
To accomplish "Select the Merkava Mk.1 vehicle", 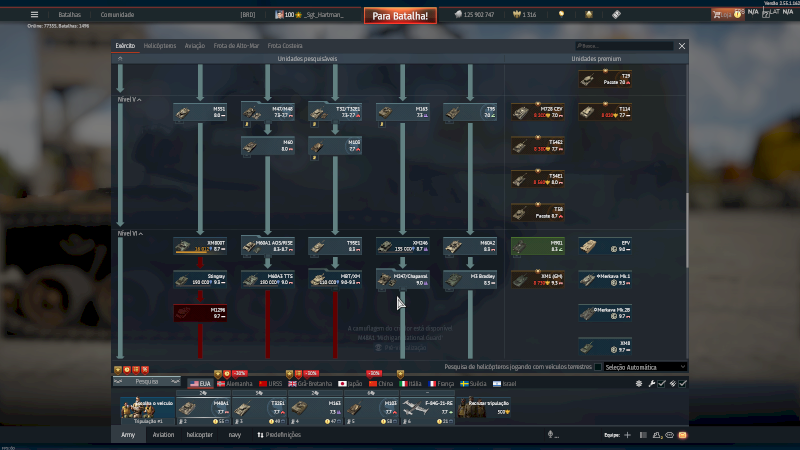I will 605,280.
